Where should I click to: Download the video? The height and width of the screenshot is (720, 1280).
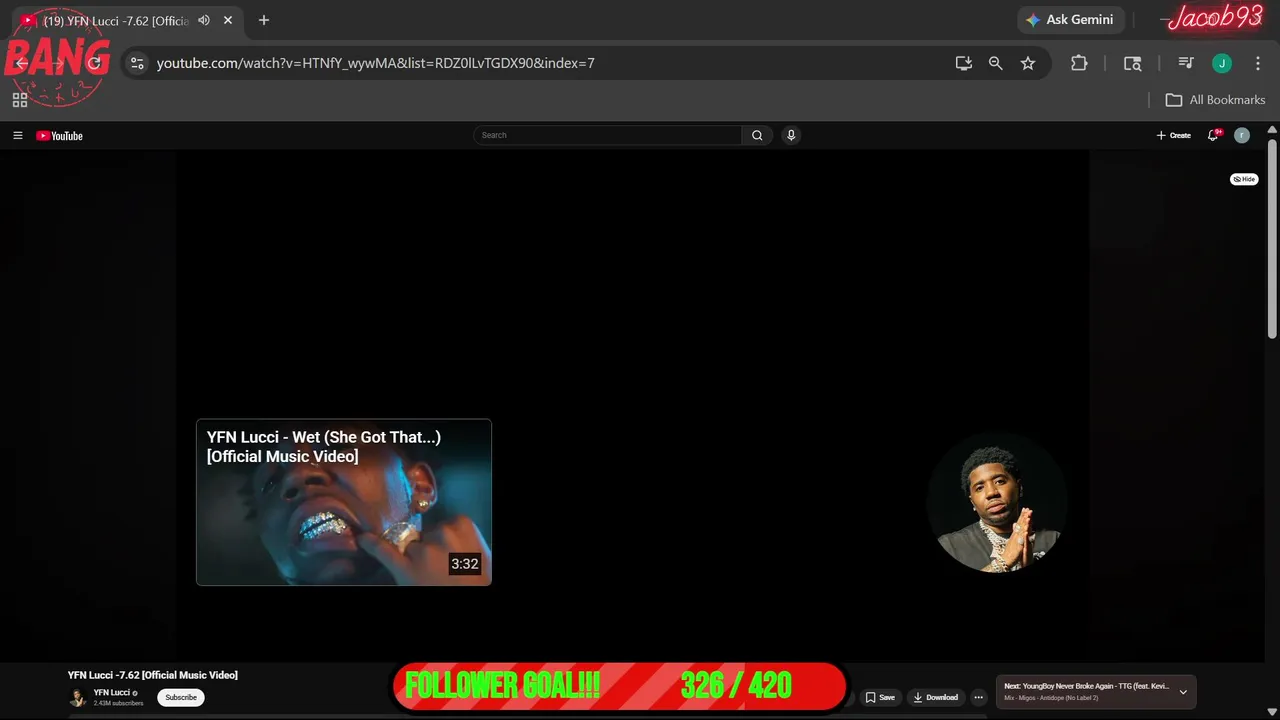(x=936, y=697)
